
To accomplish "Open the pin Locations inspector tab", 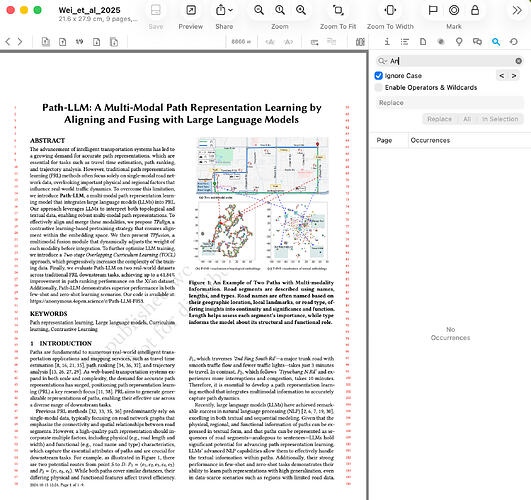I will click(x=459, y=42).
